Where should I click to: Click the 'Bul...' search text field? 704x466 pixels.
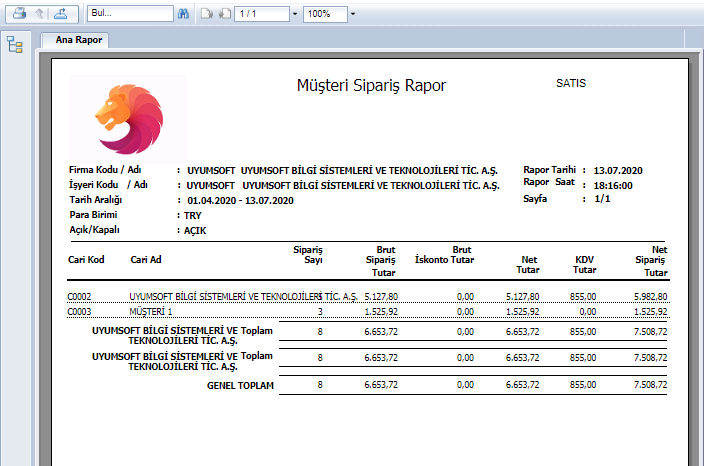click(x=128, y=15)
